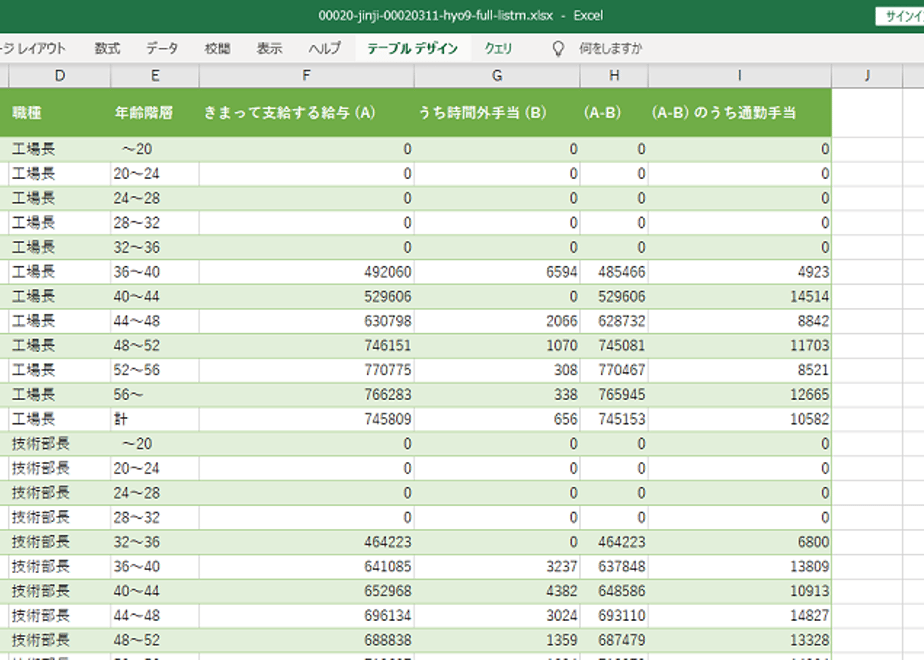Select cell with value 14514
The width and height of the screenshot is (924, 660).
pyautogui.click(x=740, y=296)
